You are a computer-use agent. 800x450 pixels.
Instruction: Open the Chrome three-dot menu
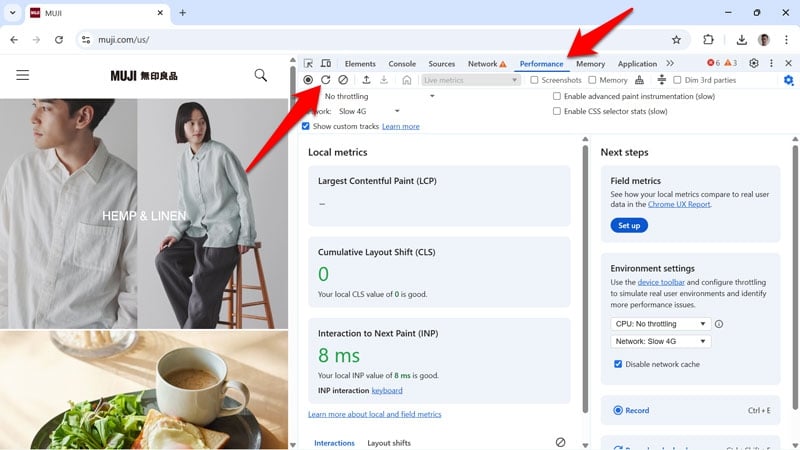click(x=786, y=40)
